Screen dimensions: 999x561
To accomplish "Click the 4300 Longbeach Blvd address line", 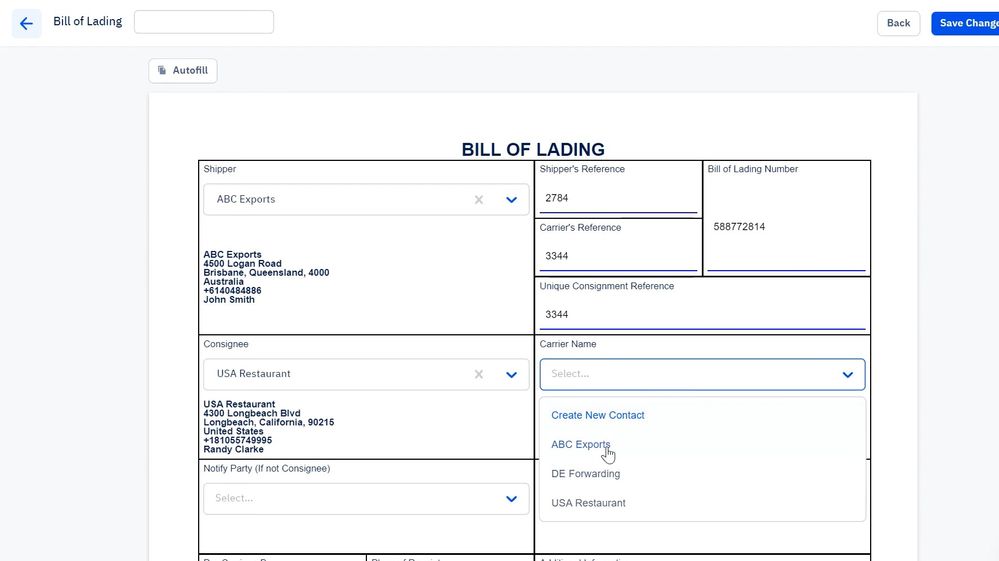I will coord(252,413).
